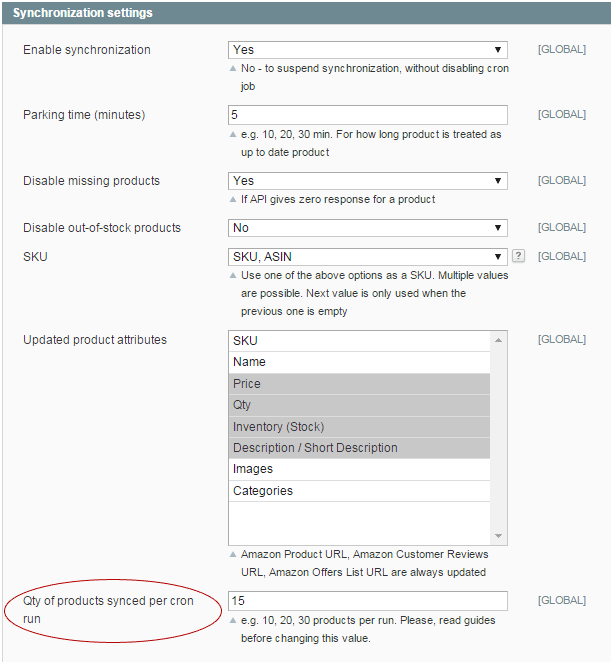
Task: Open the SKU, ASIN dropdown
Action: [x=367, y=257]
